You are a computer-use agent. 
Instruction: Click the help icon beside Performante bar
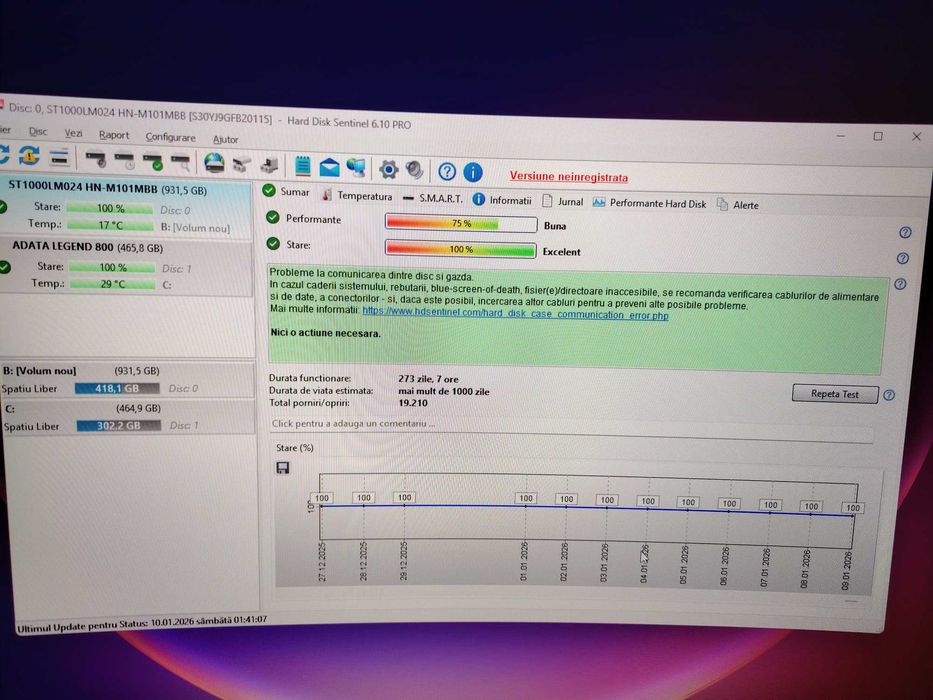[x=905, y=233]
